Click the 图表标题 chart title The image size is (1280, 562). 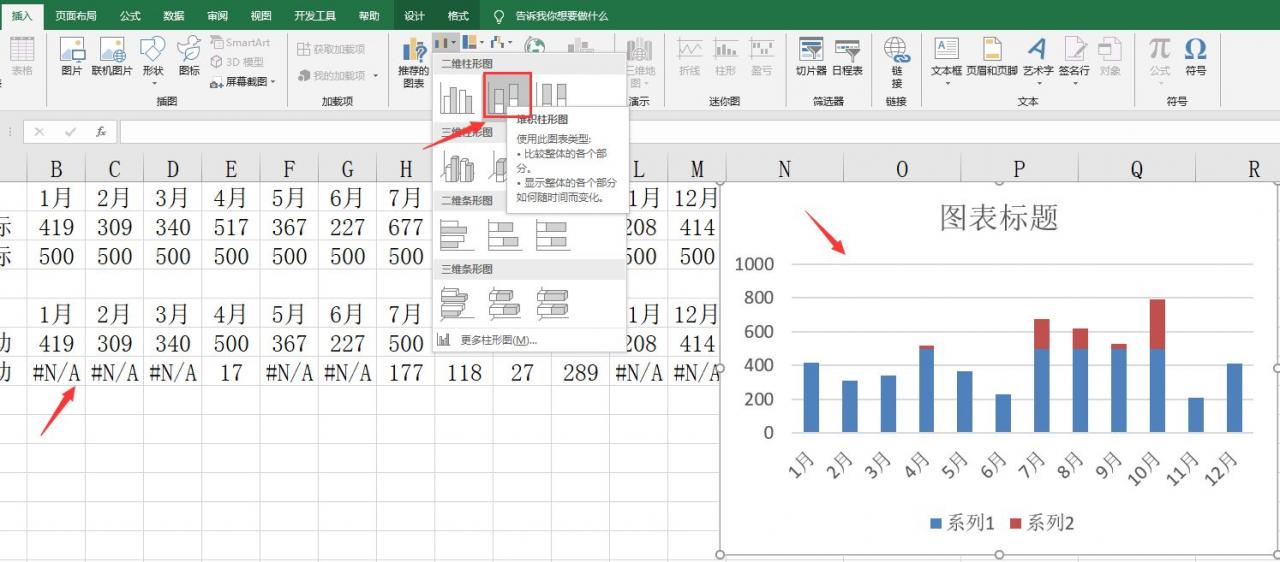998,217
